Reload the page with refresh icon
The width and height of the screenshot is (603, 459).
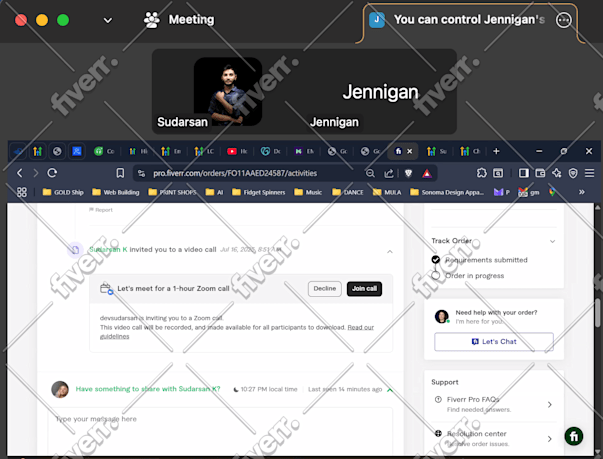point(52,173)
